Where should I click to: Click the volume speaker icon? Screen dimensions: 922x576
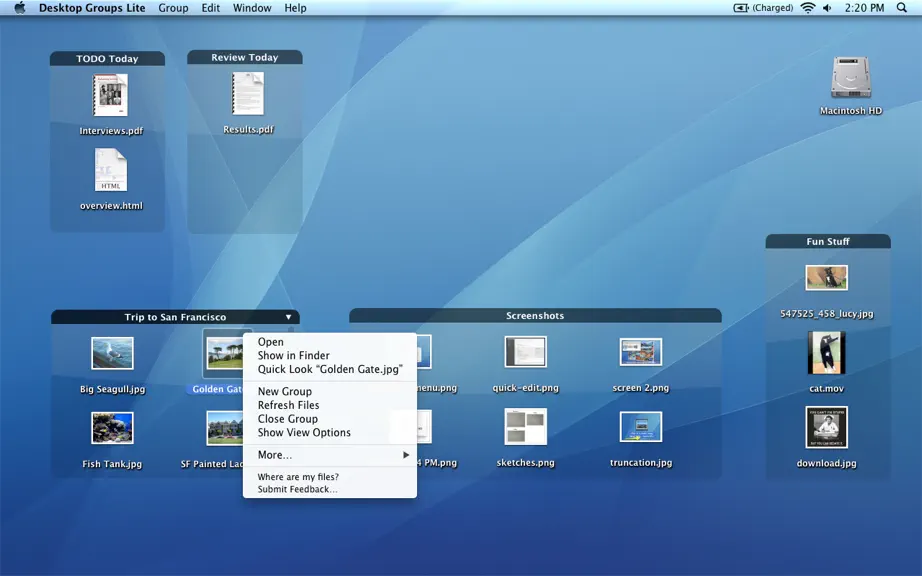point(827,8)
